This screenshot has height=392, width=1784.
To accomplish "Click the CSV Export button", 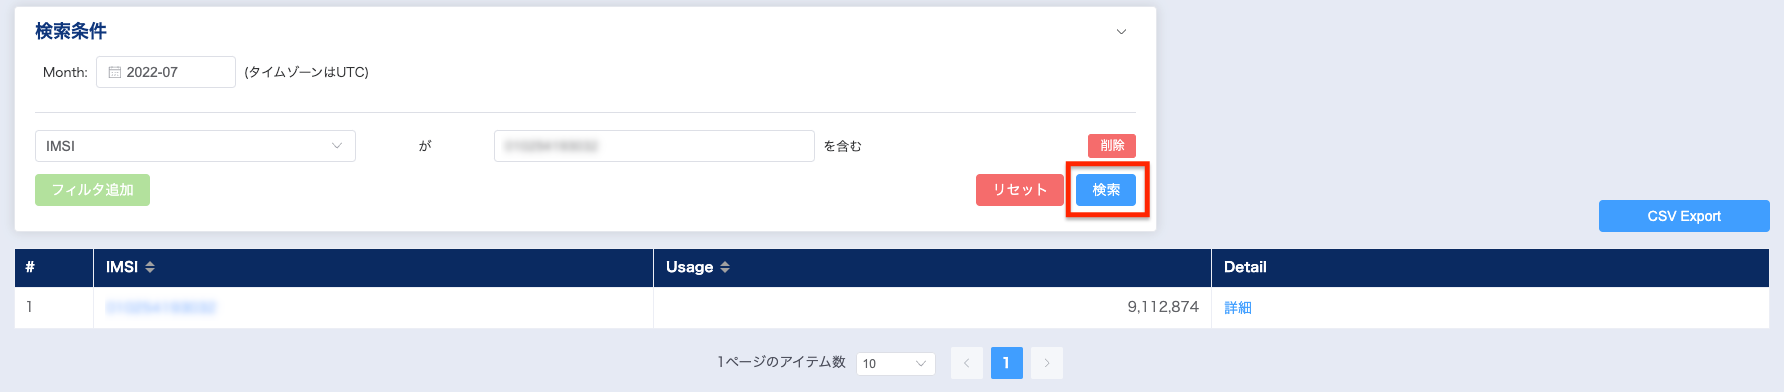I will click(1684, 216).
